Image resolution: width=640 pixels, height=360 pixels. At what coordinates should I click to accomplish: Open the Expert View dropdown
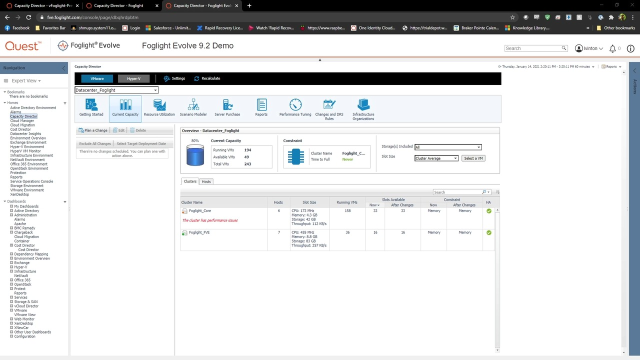click(x=26, y=81)
